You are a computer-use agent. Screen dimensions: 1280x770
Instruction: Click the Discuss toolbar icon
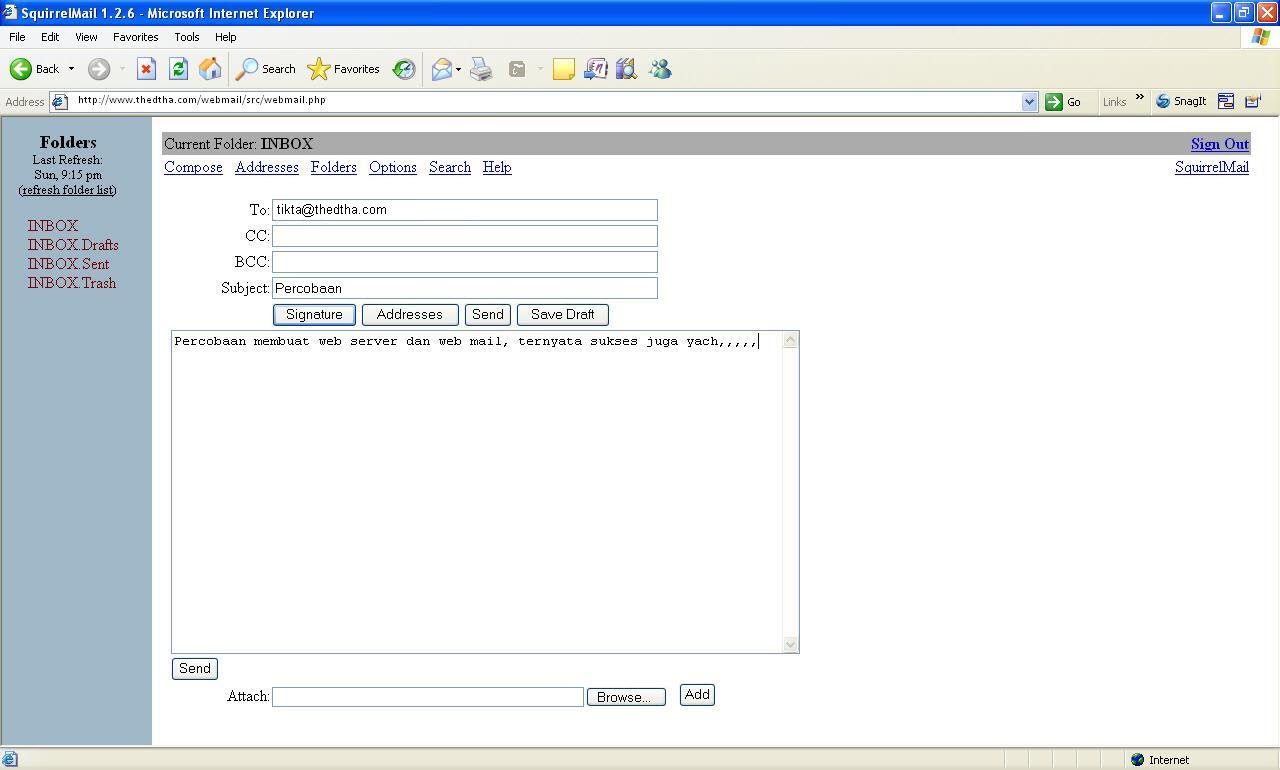[596, 69]
